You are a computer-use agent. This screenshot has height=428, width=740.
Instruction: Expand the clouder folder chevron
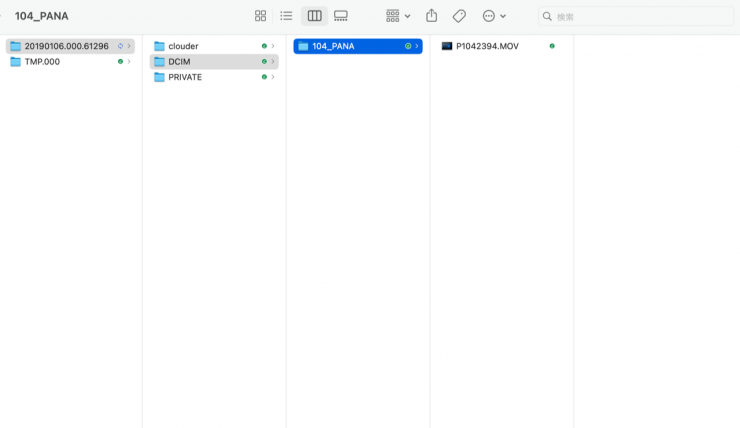click(273, 46)
